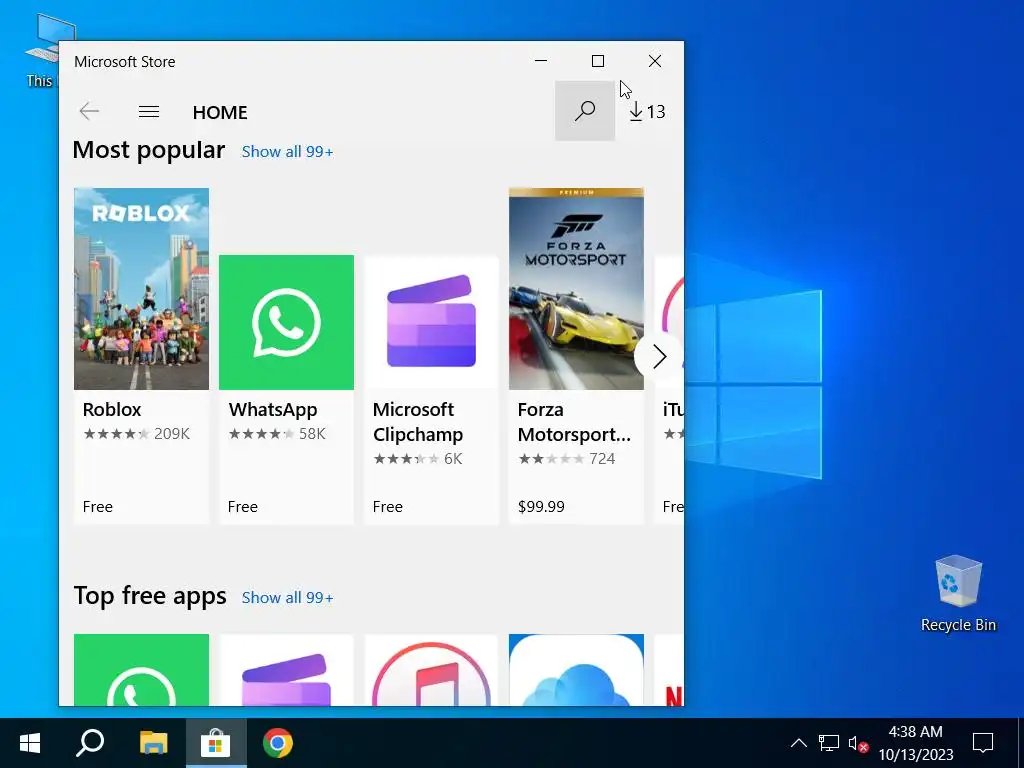Open the clock showing 4:38 AM
Image resolution: width=1024 pixels, height=768 pixels.
tap(916, 743)
